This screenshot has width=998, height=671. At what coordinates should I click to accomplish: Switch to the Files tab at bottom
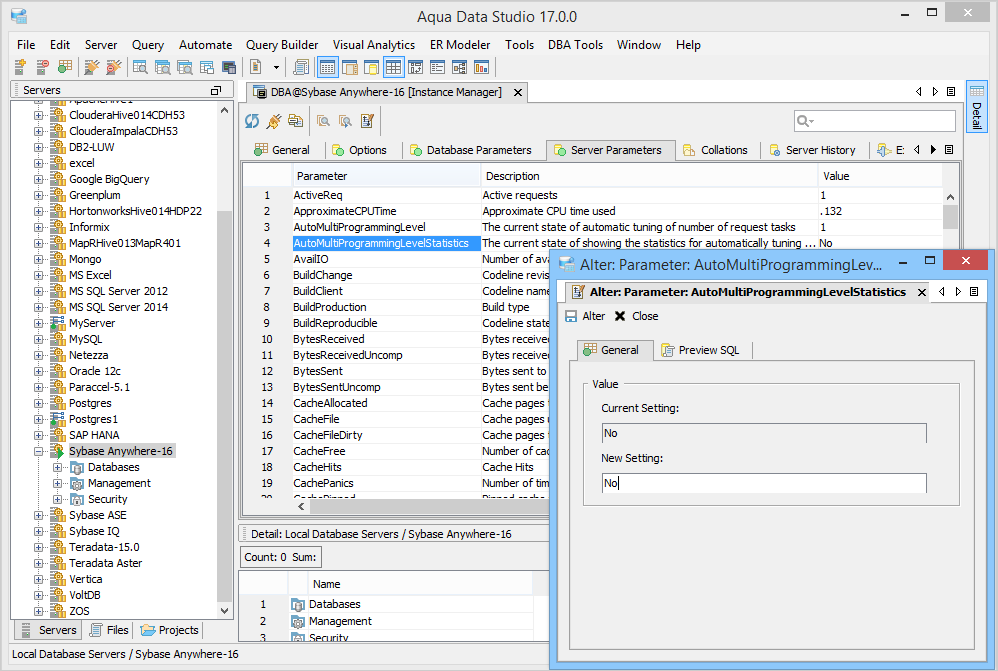point(110,630)
